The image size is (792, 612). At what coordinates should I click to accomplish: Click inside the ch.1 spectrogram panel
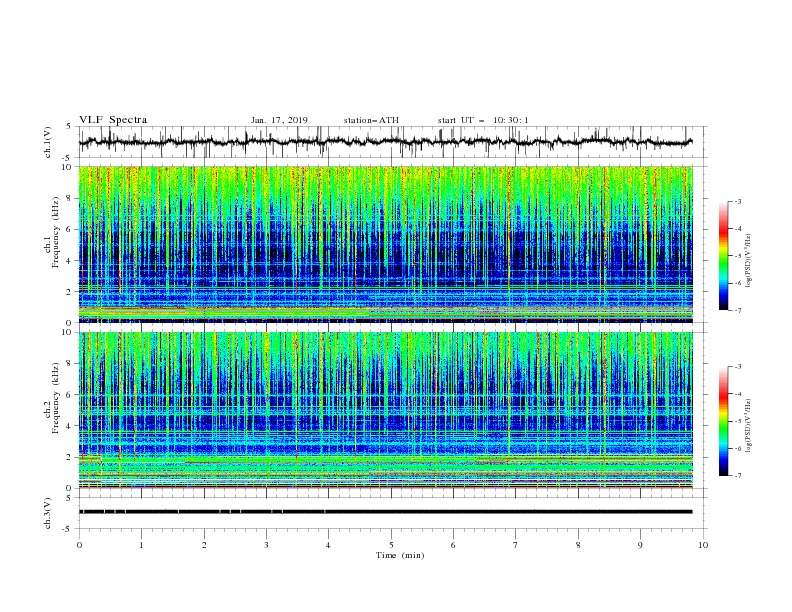point(386,244)
